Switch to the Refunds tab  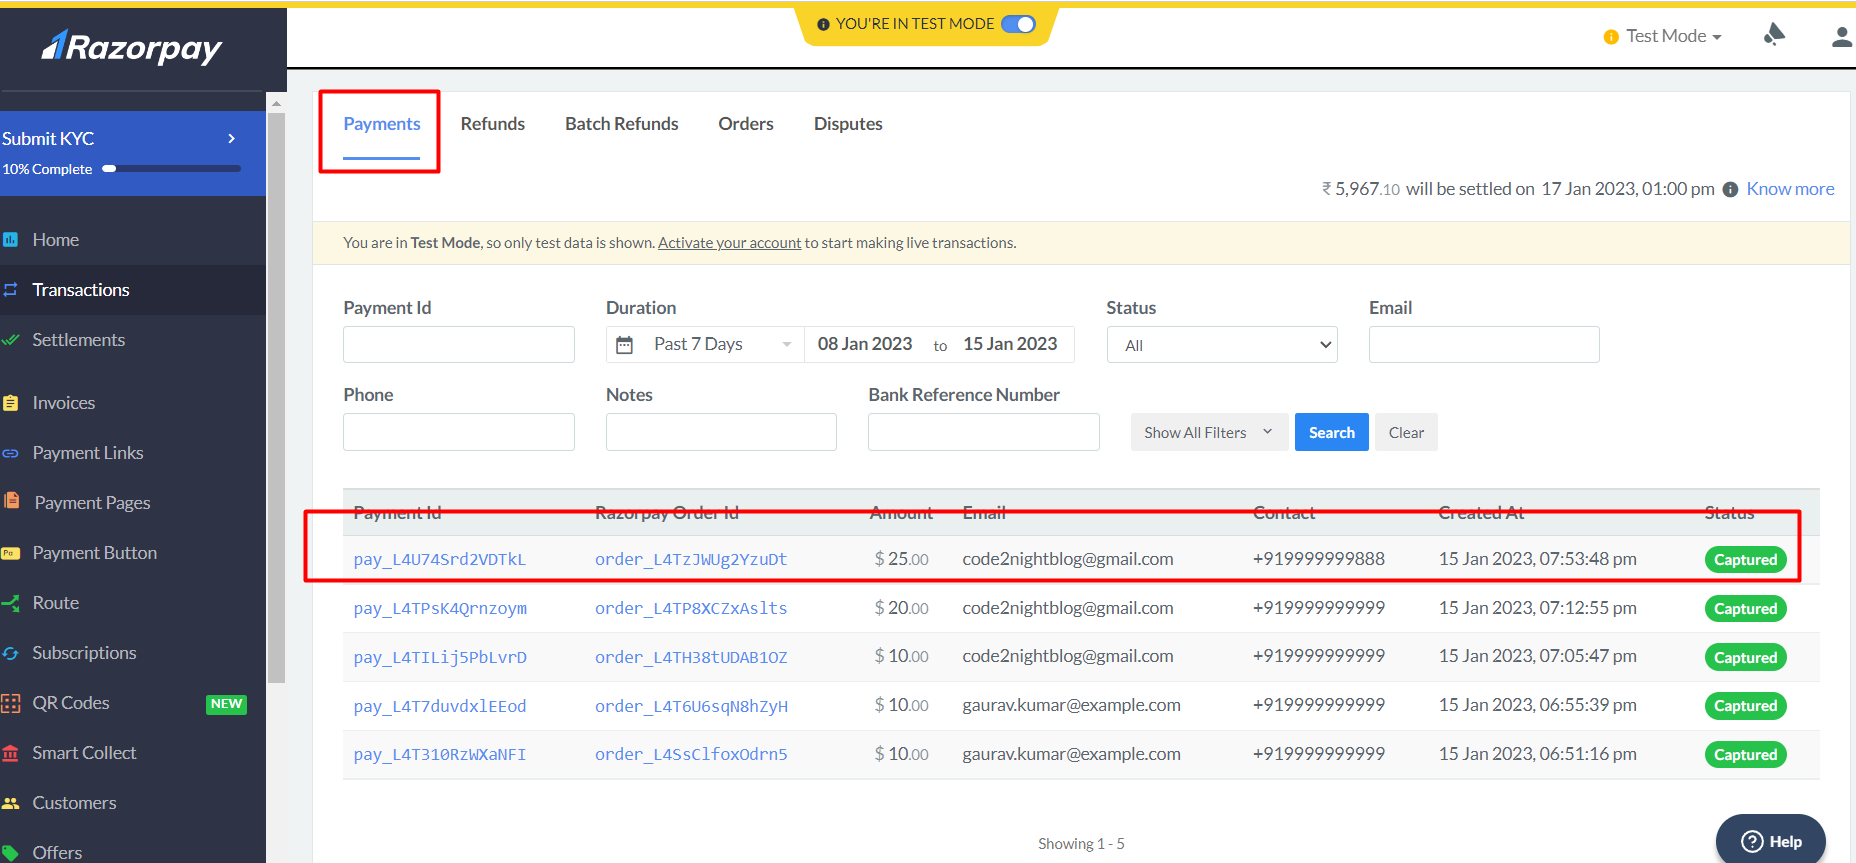[x=493, y=124]
